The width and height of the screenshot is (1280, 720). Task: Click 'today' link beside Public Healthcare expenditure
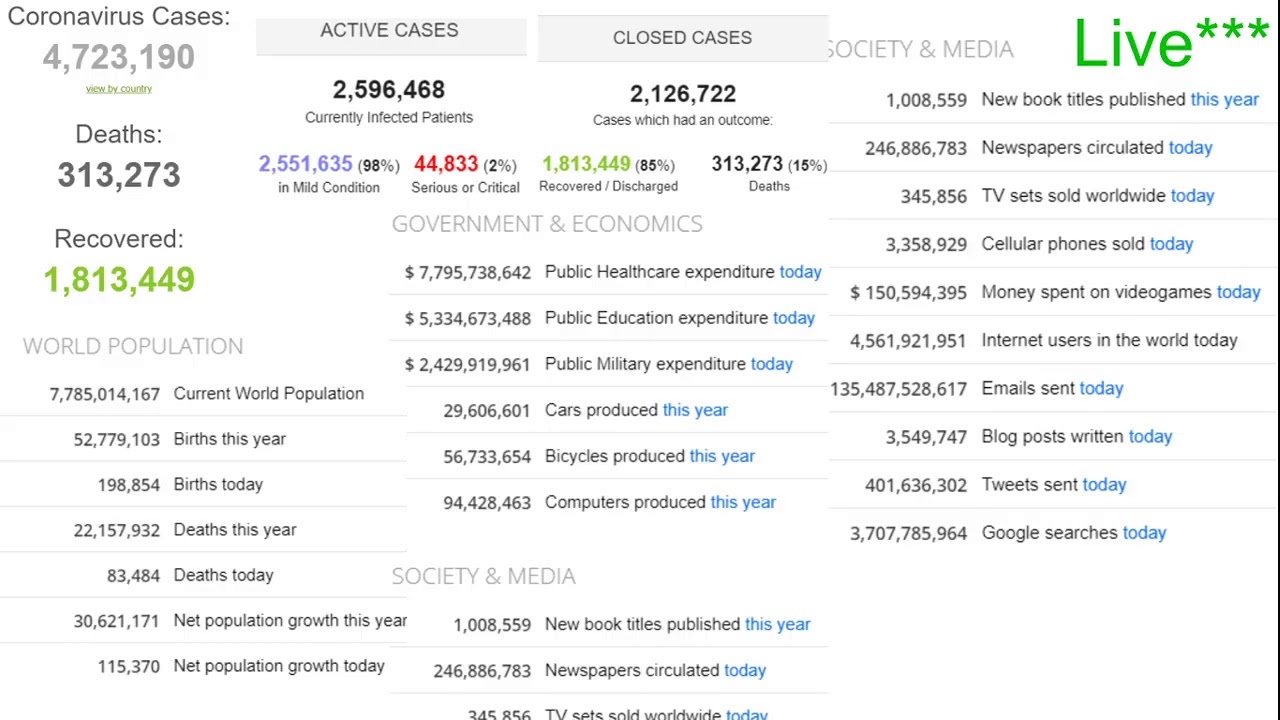click(800, 272)
